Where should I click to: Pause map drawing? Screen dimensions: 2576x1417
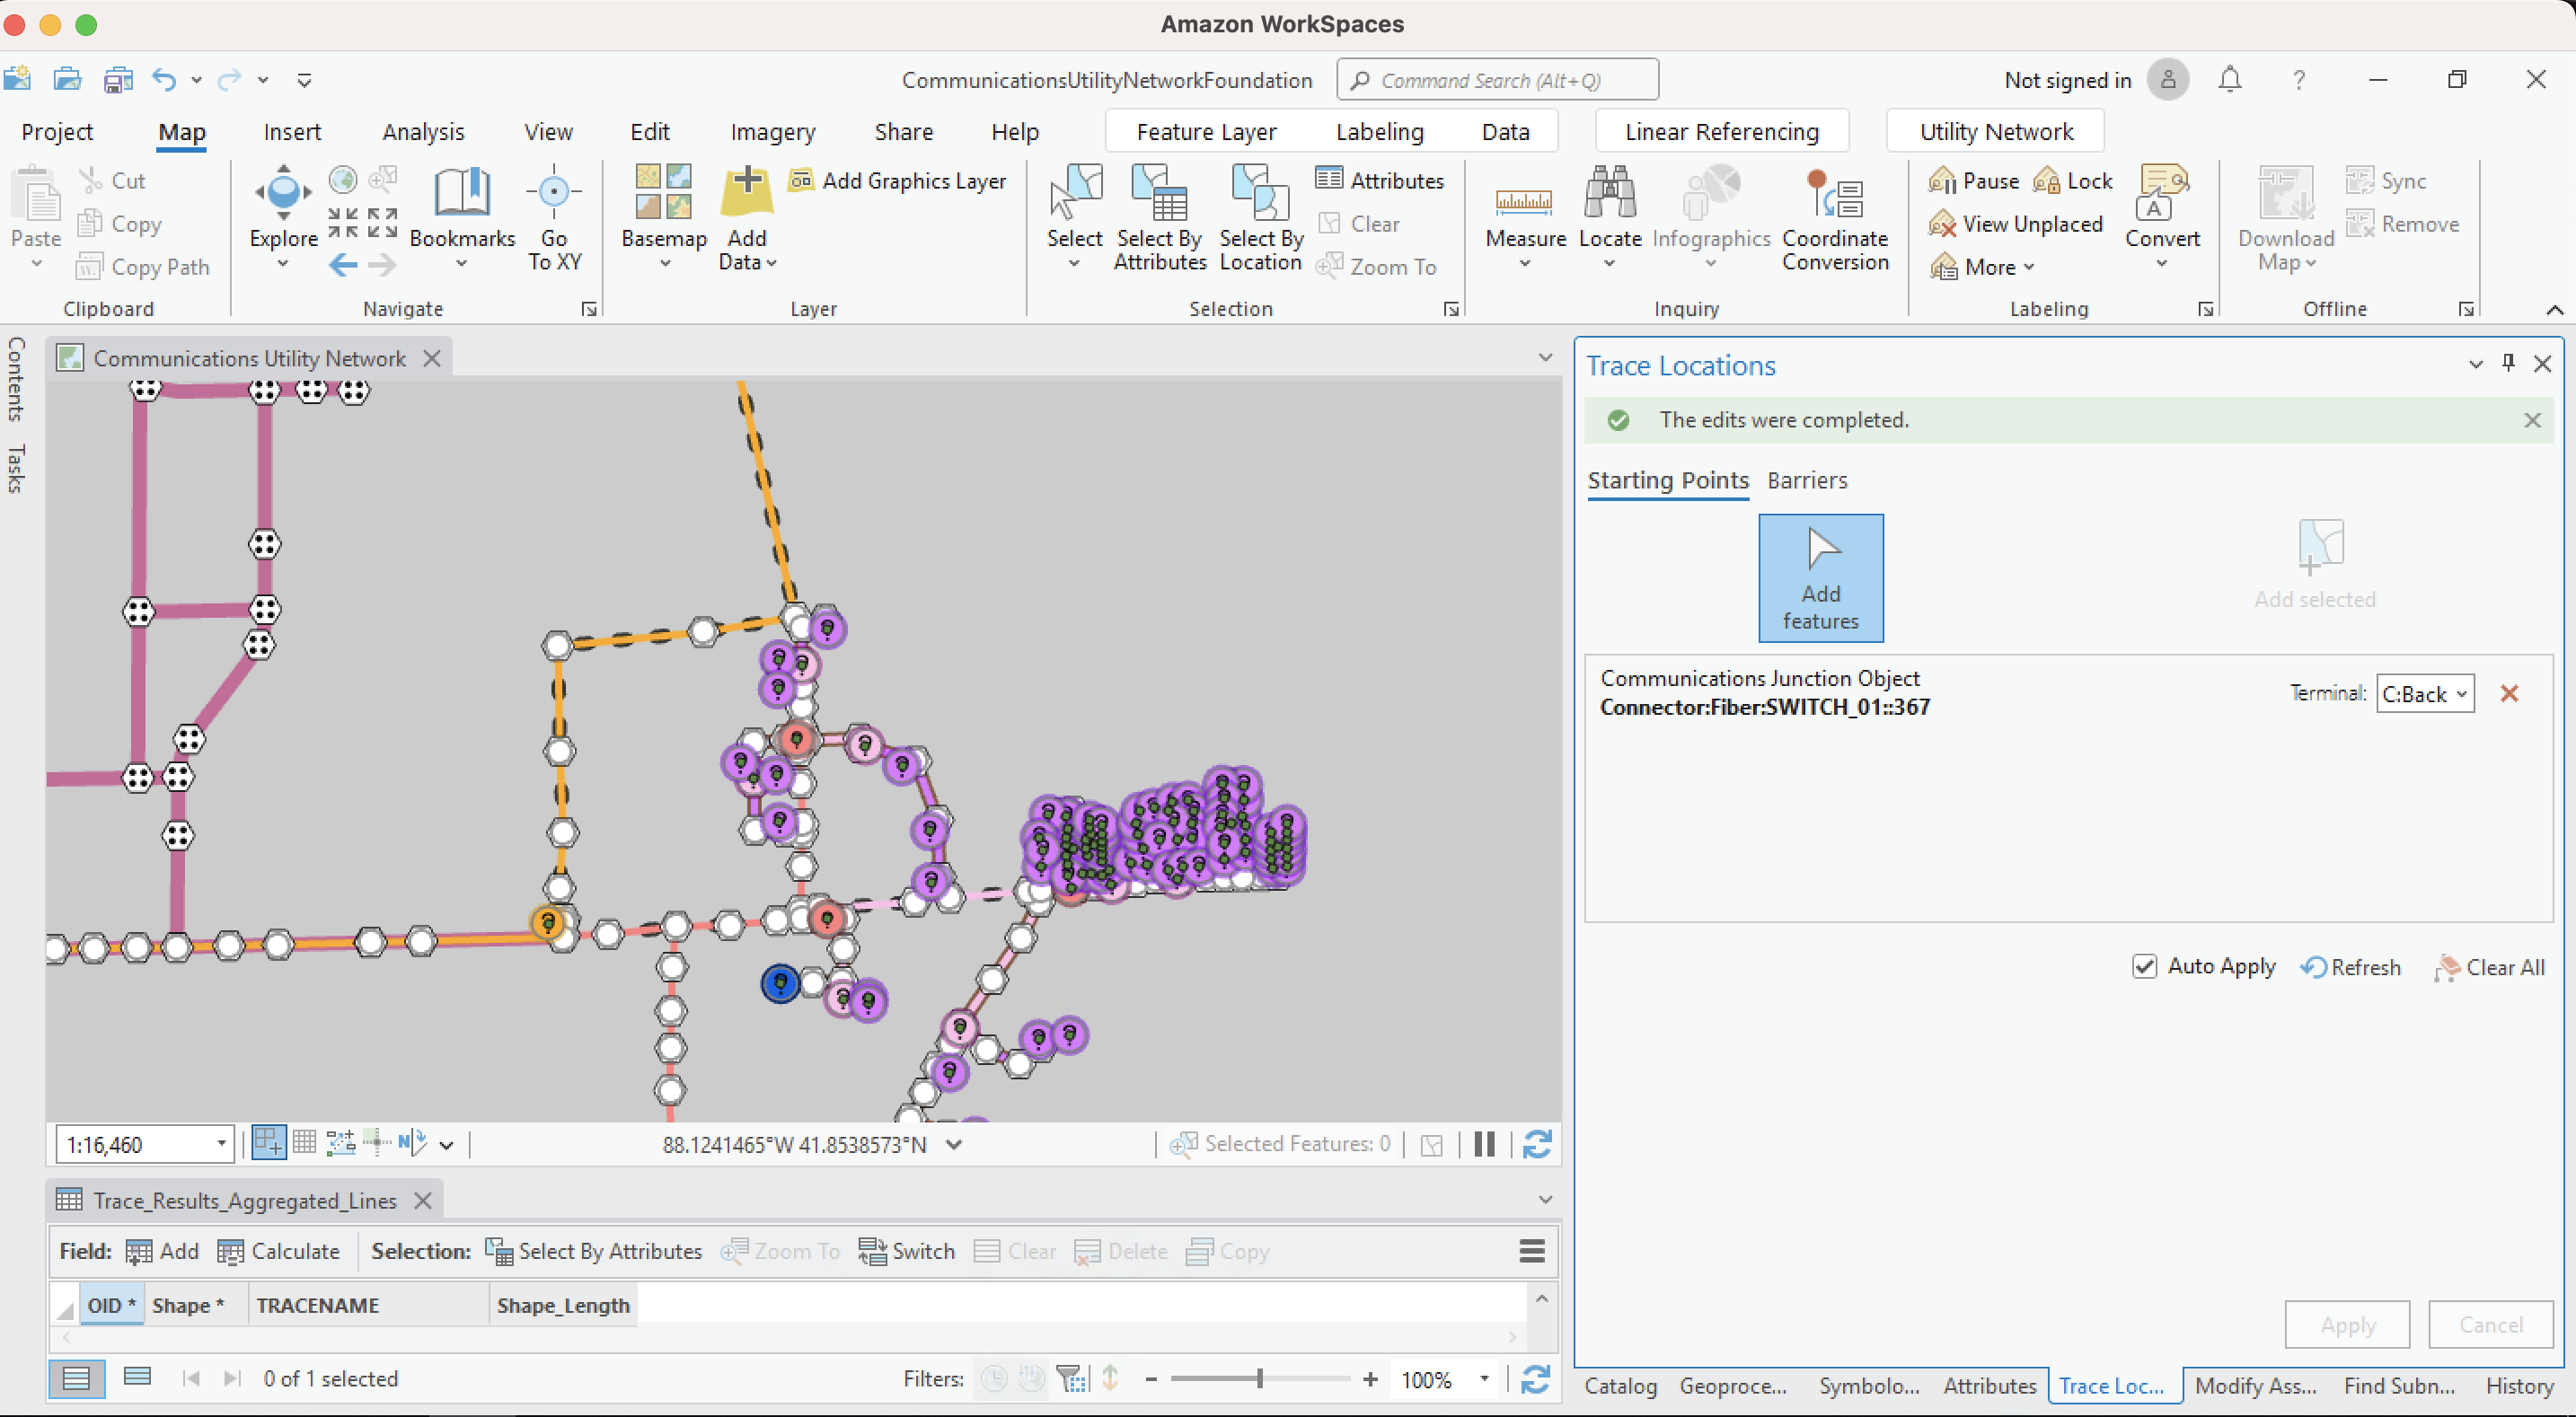tap(1485, 1144)
